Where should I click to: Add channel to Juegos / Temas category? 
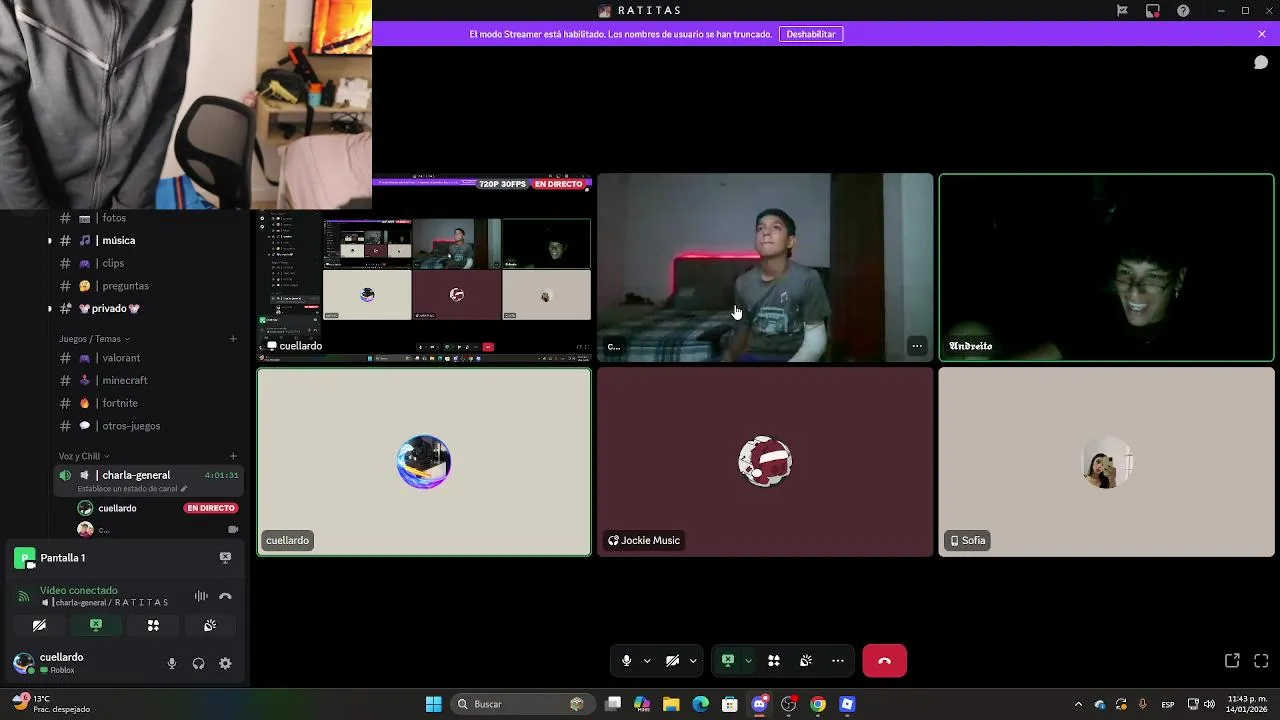click(233, 339)
